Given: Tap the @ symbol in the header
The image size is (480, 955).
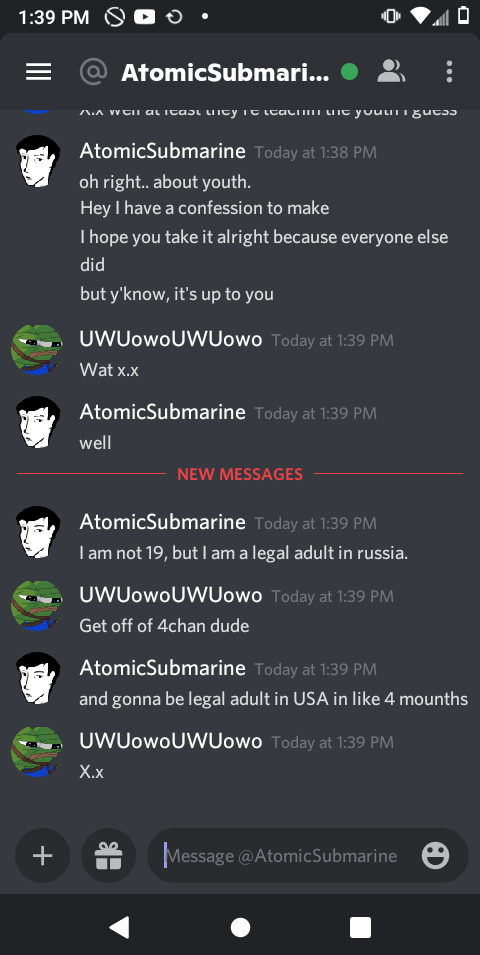Looking at the screenshot, I should pyautogui.click(x=93, y=72).
